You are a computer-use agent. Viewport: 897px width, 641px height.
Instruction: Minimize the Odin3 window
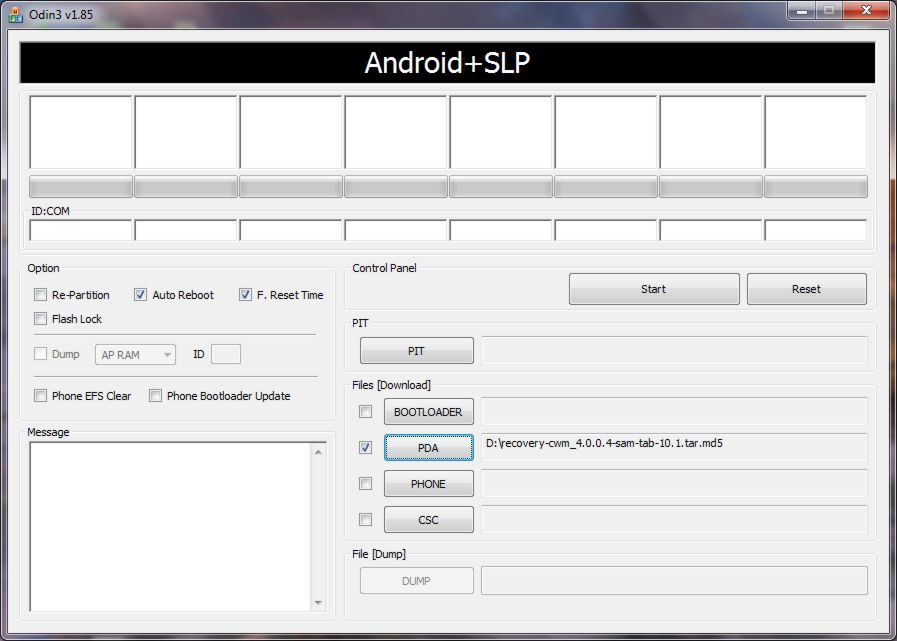point(801,11)
